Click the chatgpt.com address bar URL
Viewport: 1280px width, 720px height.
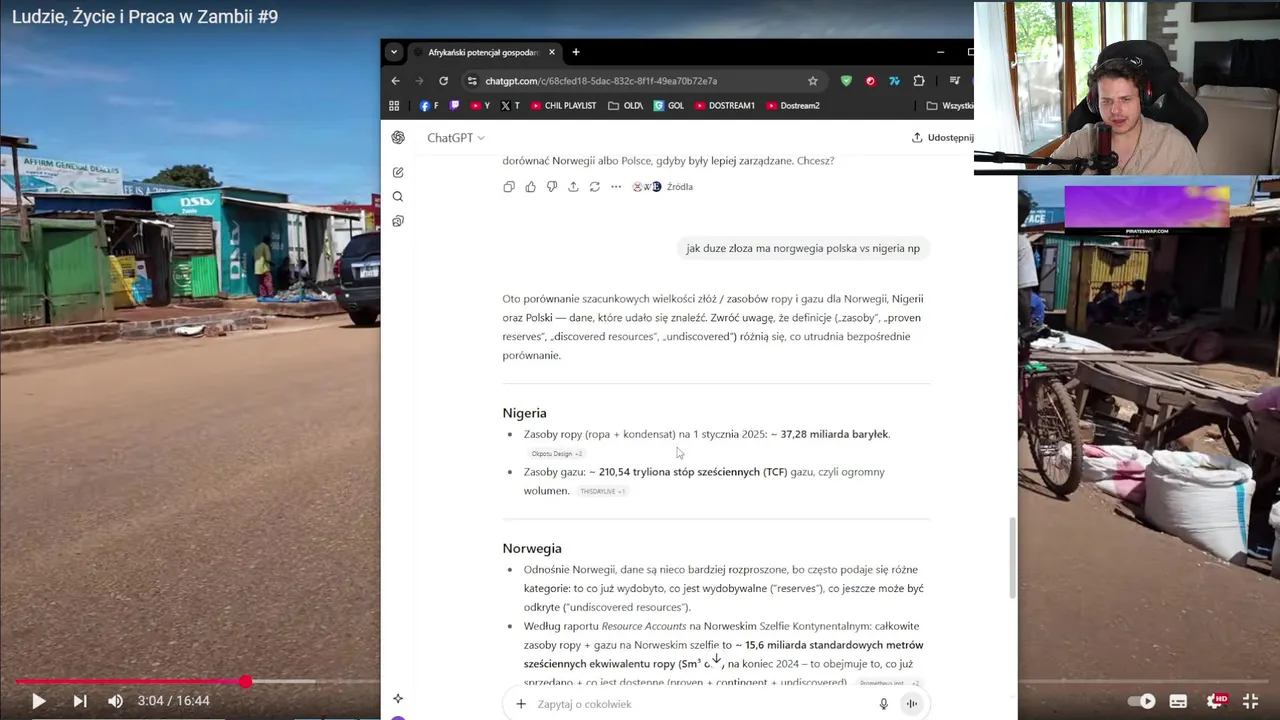[601, 81]
